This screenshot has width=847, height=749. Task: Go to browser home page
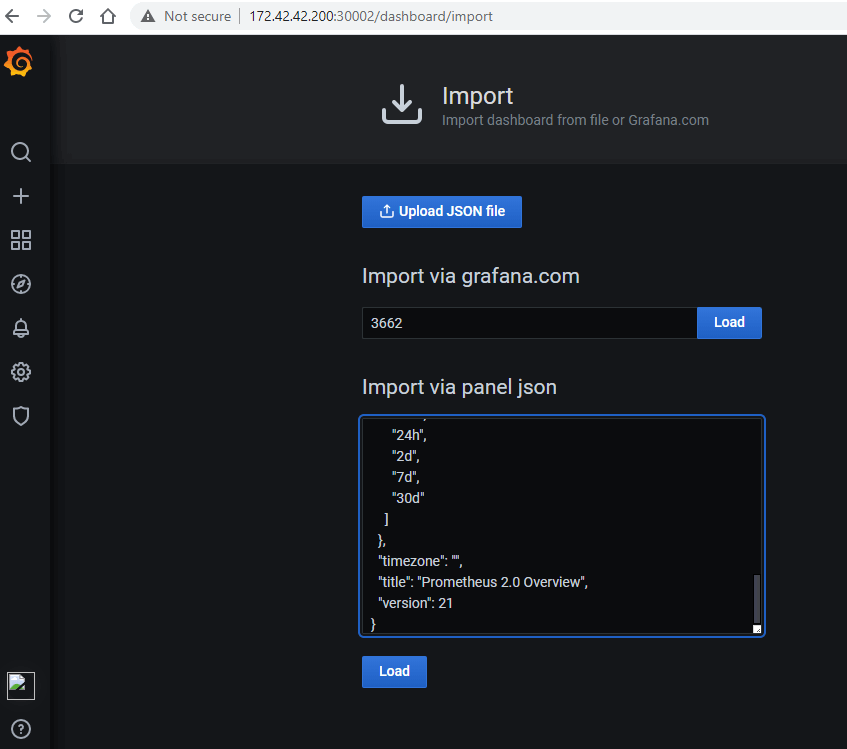[108, 16]
